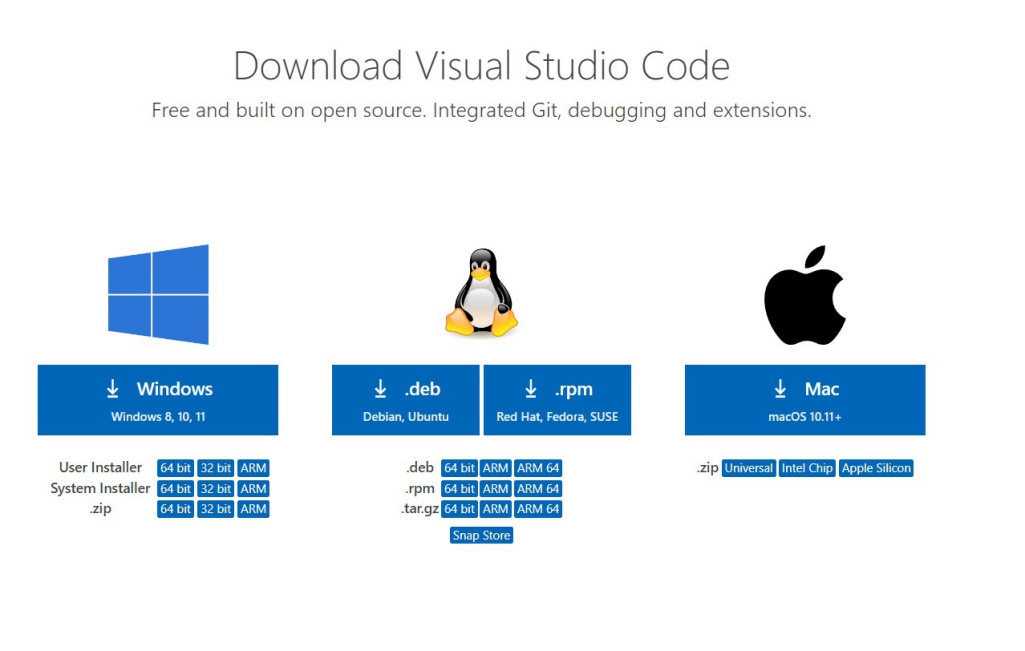Image resolution: width=1025 pixels, height=651 pixels.
Task: Download the .deb package for Debian, Ubuntu
Action: pos(405,400)
